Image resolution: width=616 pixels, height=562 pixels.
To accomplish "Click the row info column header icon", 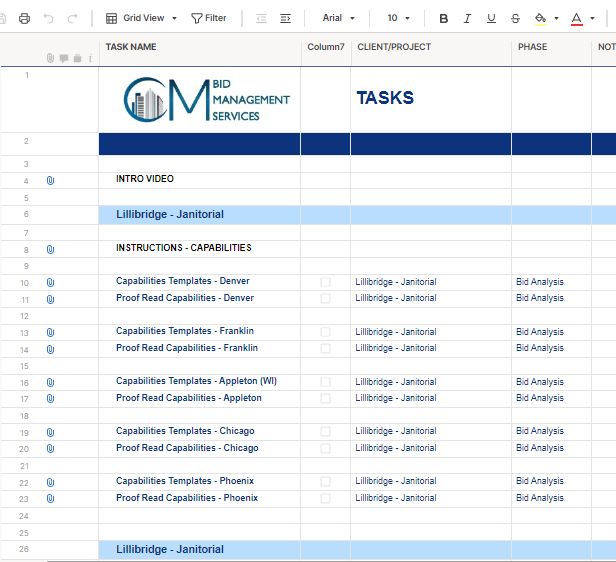I will pos(90,59).
